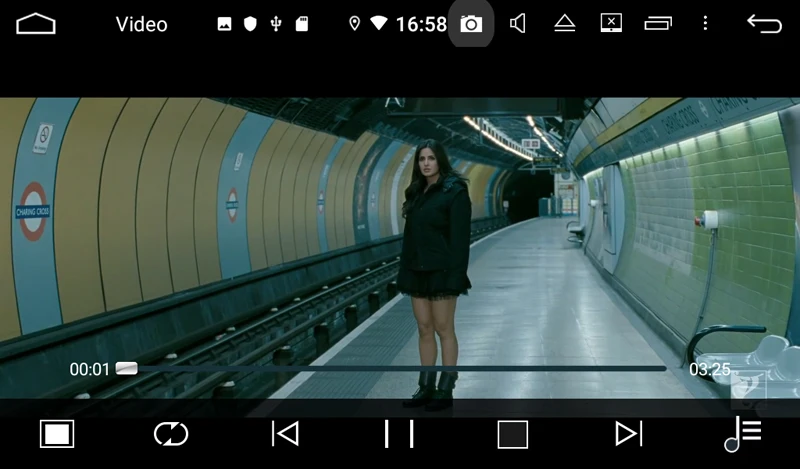
Task: Tap the USB connection status icon
Action: pyautogui.click(x=276, y=24)
